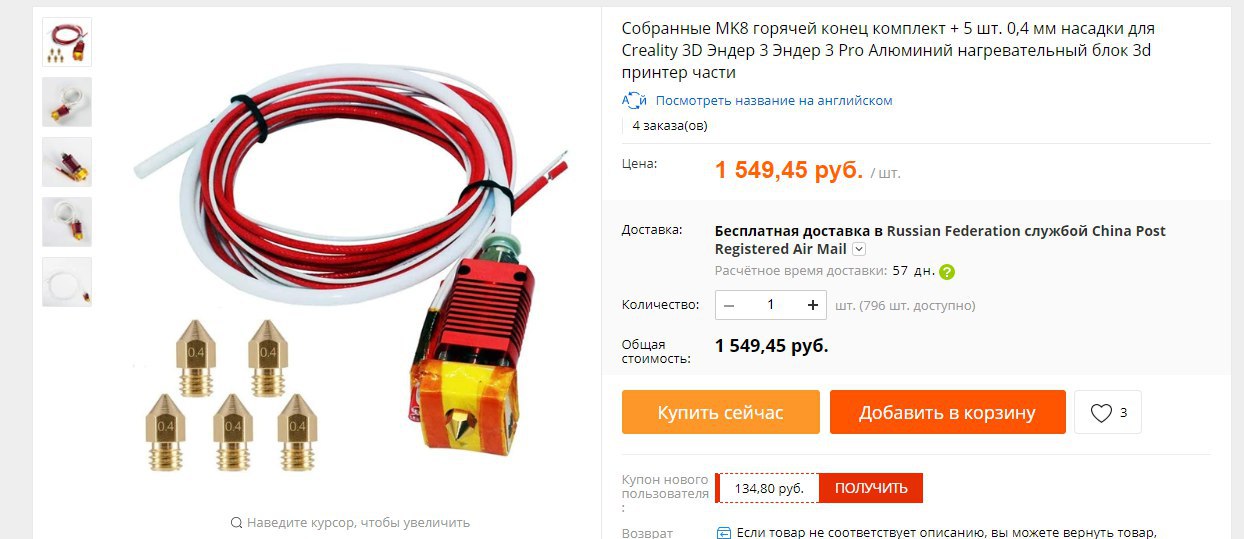Expand the China Post shipping method dropdown

tap(859, 249)
